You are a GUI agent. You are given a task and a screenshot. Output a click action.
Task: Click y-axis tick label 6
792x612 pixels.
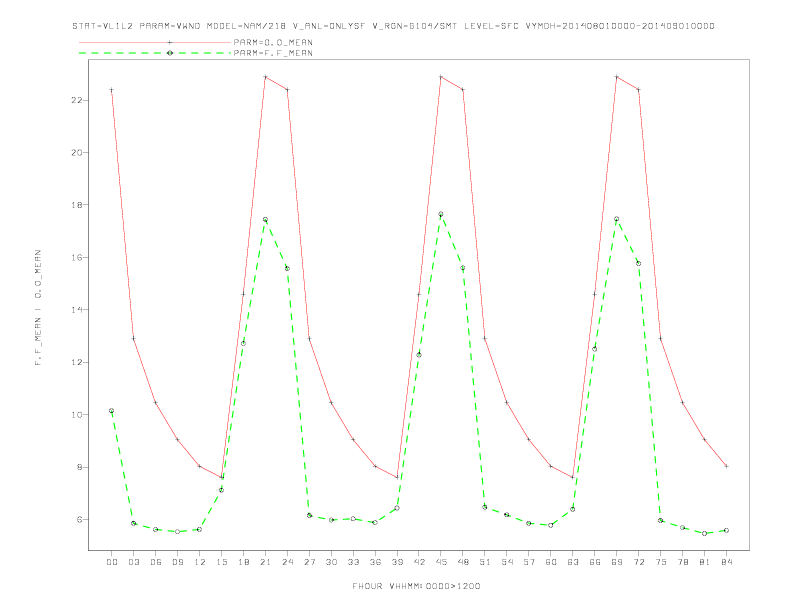80,520
